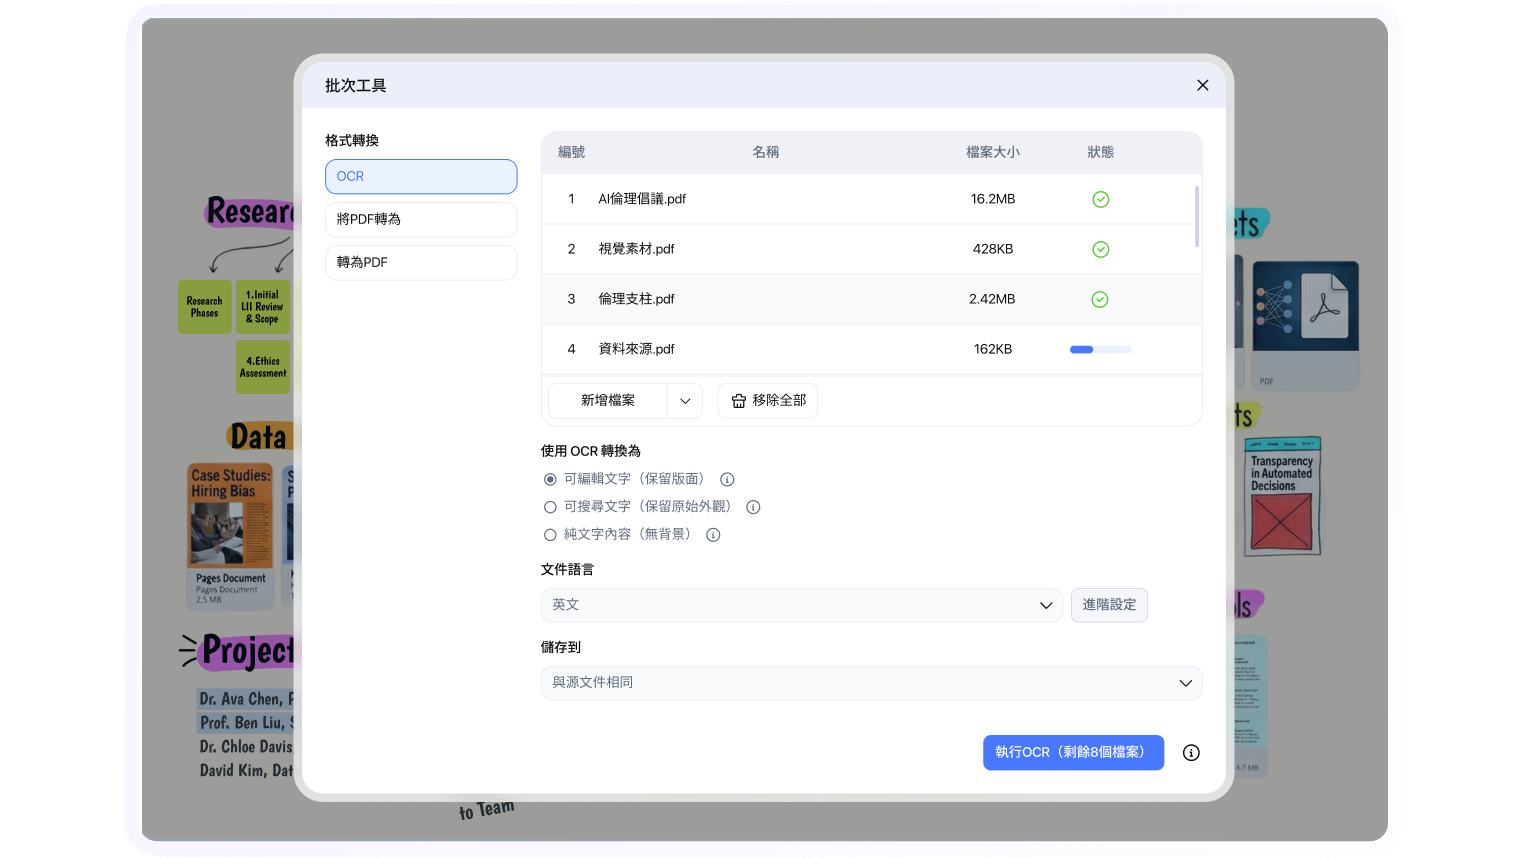This screenshot has width=1528, height=858.
Task: Click the 新增檔案 button
Action: coord(608,401)
